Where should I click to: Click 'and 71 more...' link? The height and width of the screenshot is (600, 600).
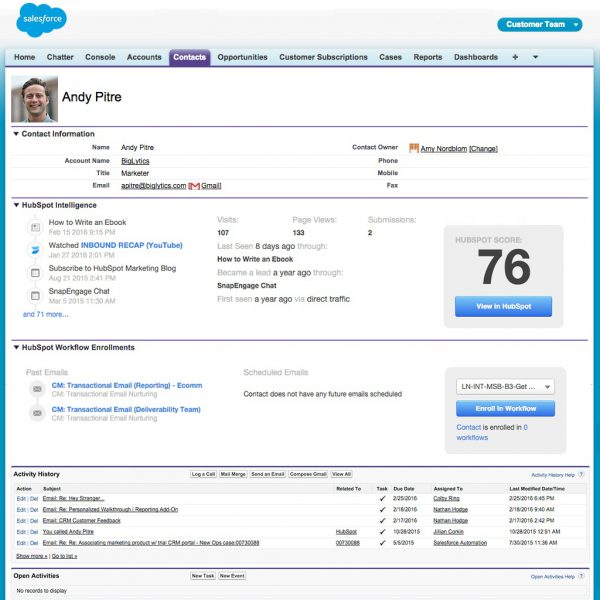click(x=46, y=314)
